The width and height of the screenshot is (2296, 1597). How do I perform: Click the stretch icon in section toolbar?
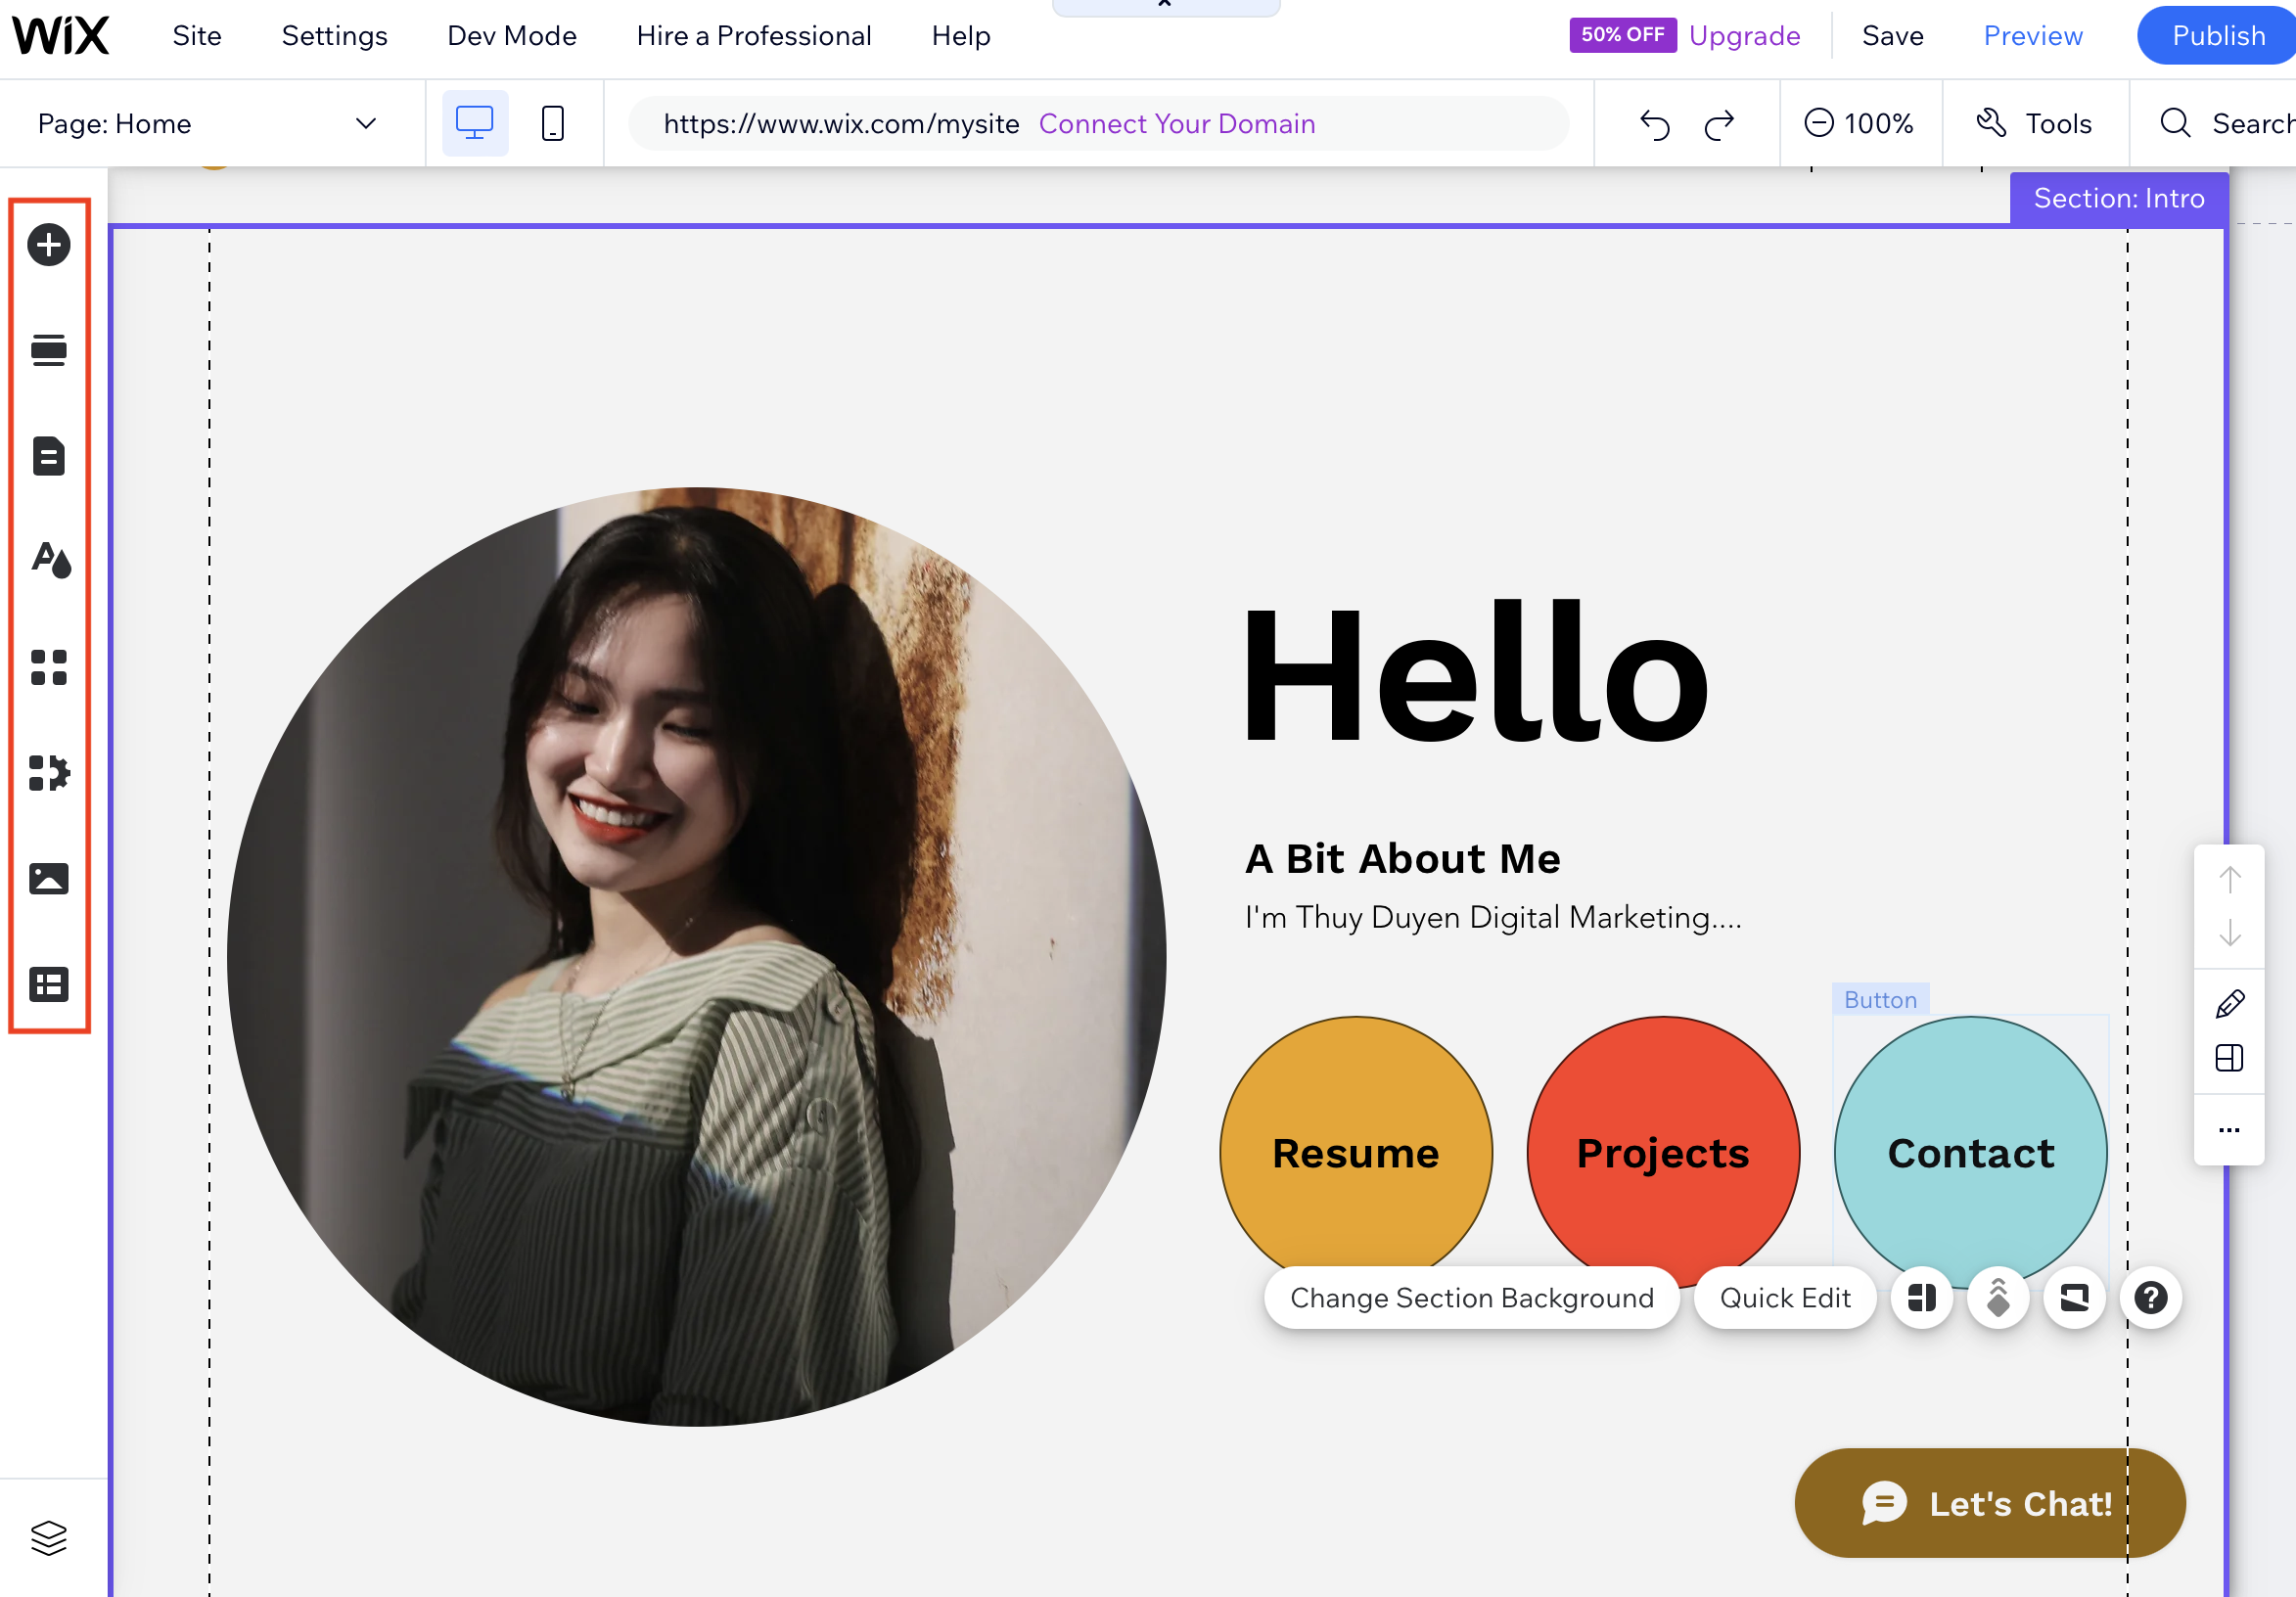coord(2075,1298)
